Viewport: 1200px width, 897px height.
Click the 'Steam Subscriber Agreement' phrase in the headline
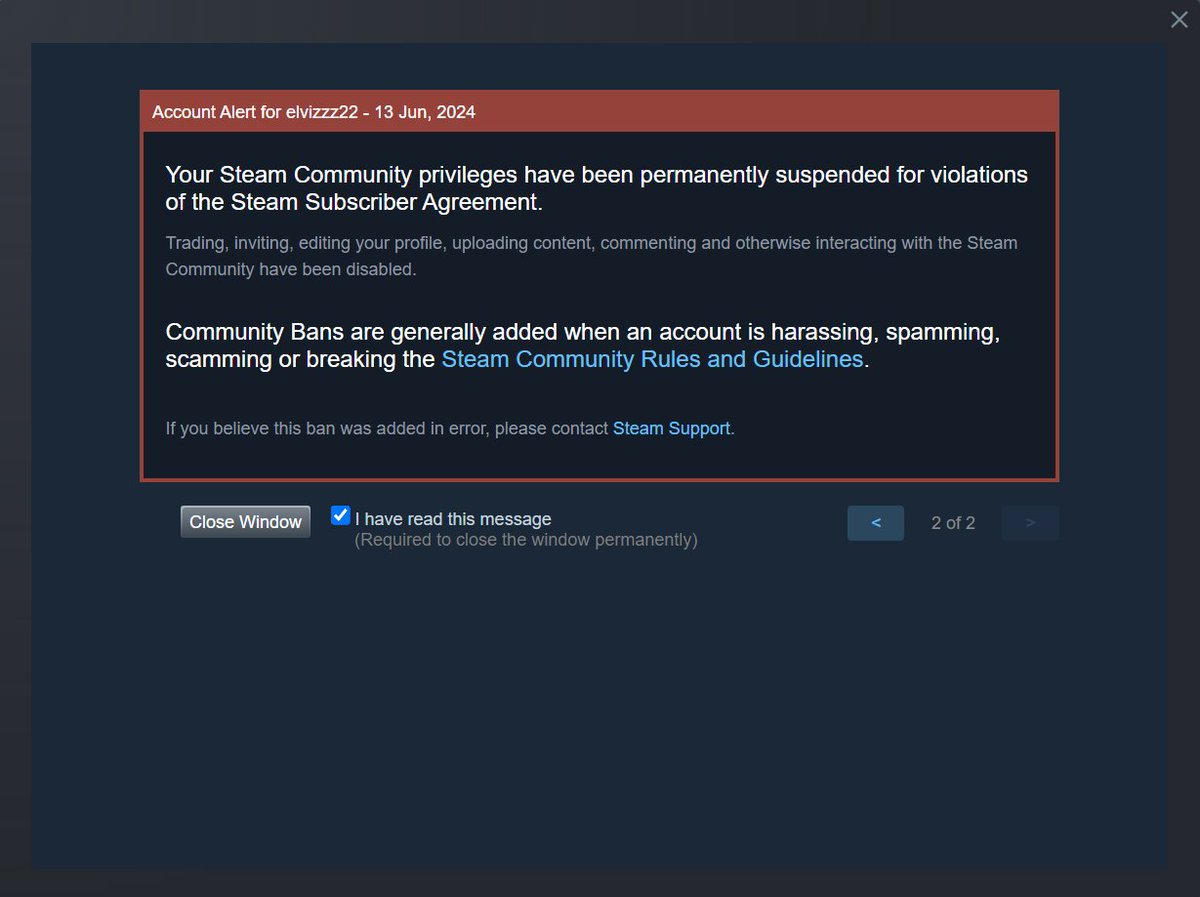coord(384,202)
